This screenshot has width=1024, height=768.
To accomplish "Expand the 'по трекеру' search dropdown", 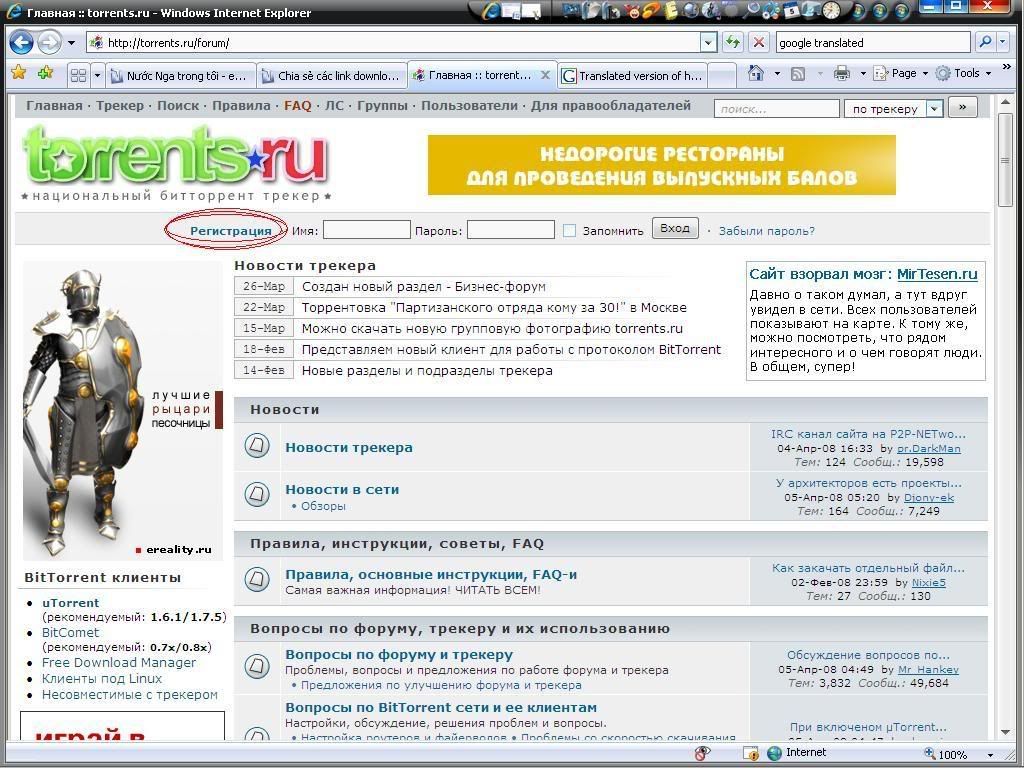I will click(x=934, y=109).
